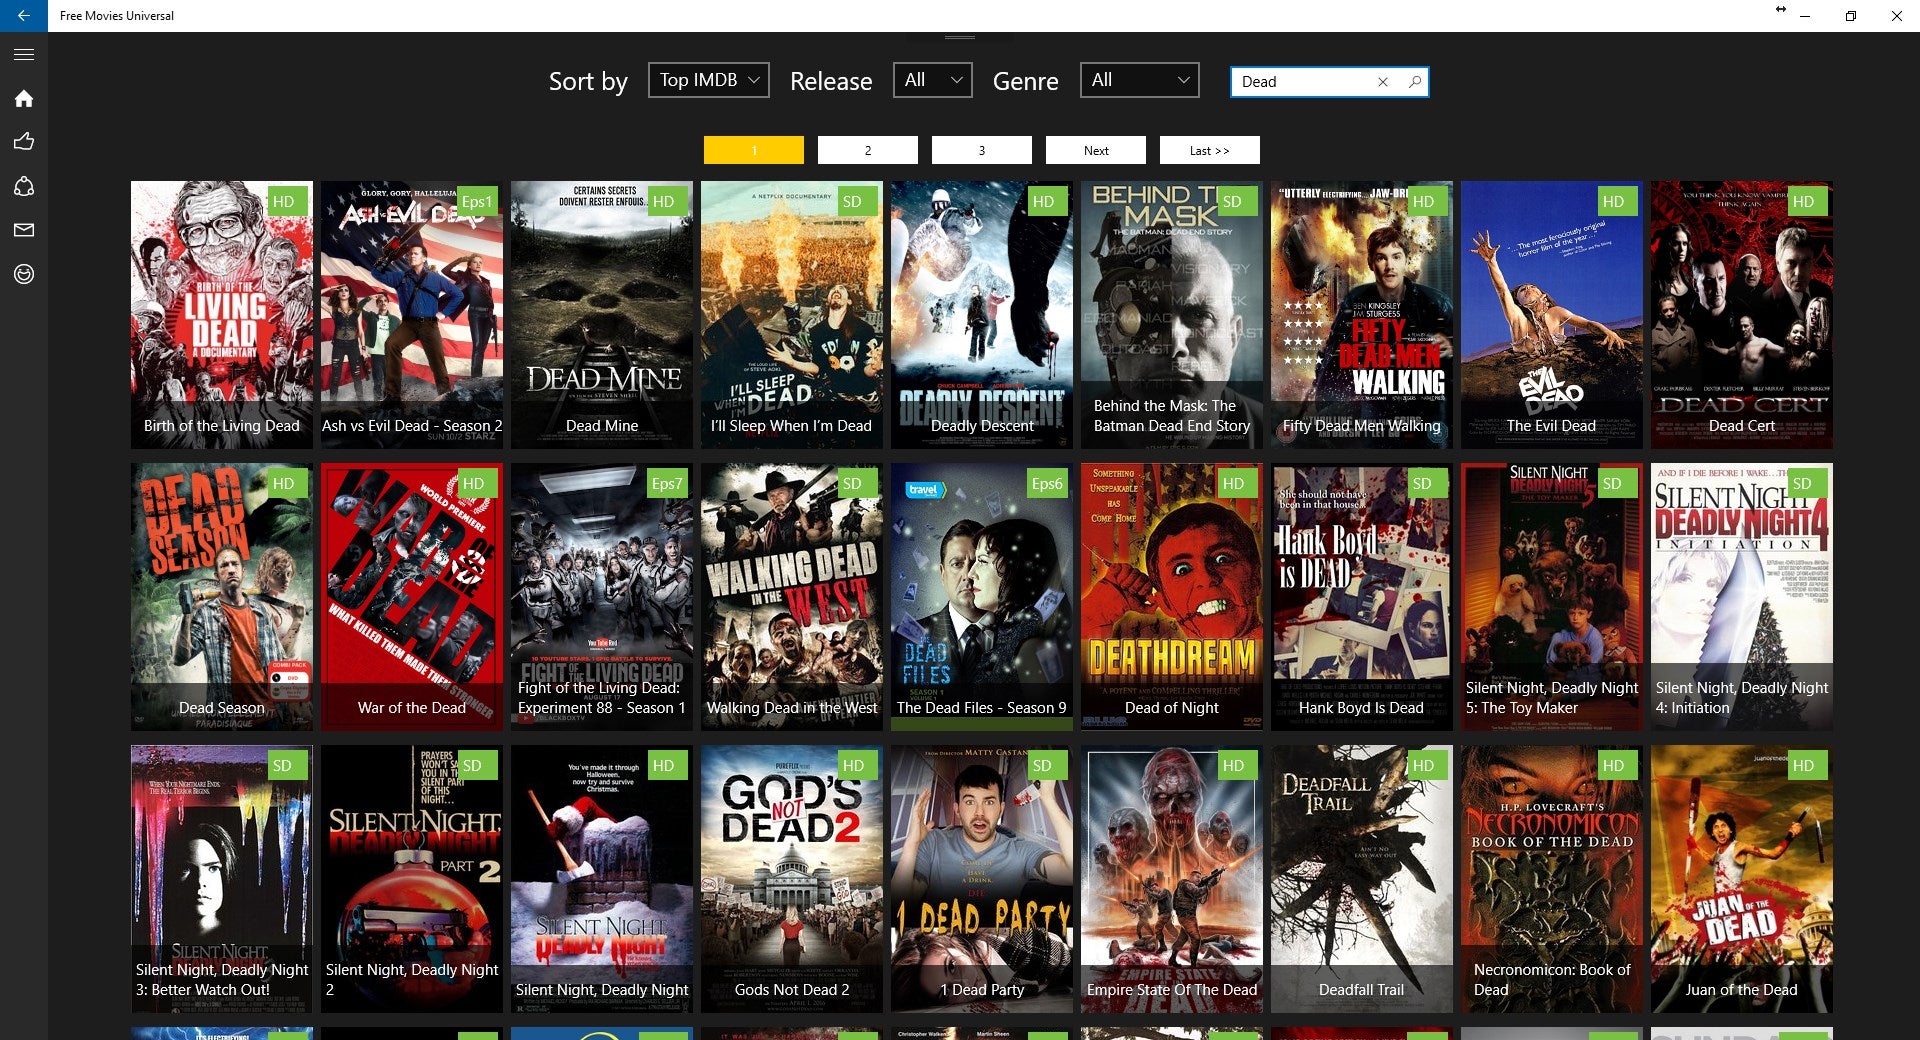Open the Dead Cert movie
The width and height of the screenshot is (1920, 1040).
pyautogui.click(x=1742, y=315)
